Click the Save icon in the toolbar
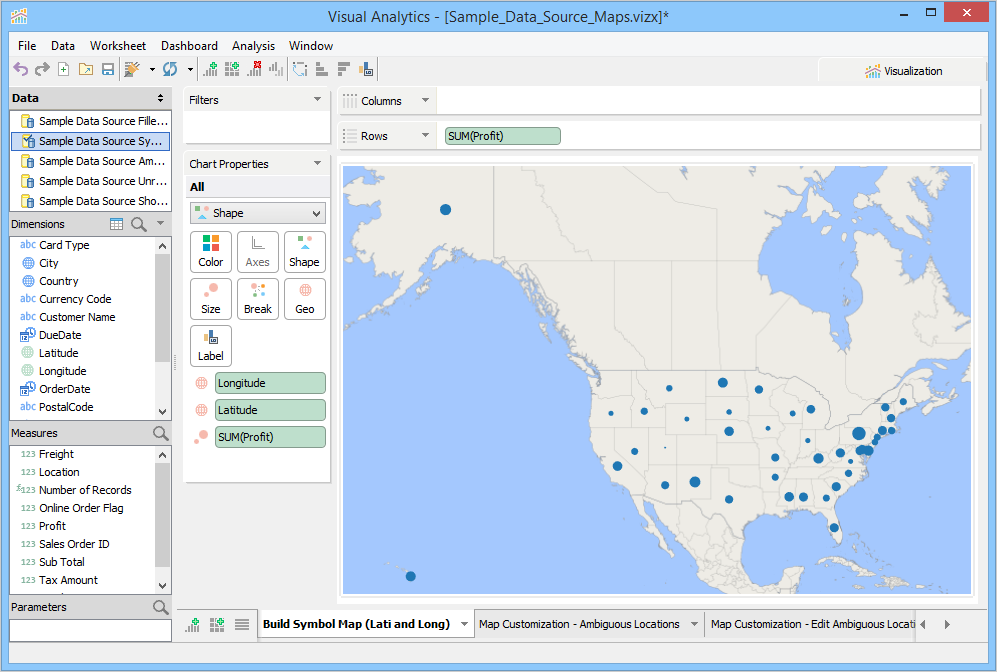This screenshot has height=672, width=997. click(108, 69)
